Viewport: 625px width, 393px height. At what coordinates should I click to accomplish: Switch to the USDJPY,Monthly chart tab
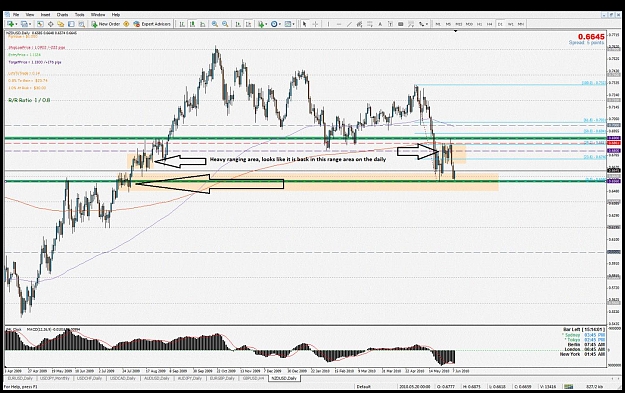pos(55,378)
